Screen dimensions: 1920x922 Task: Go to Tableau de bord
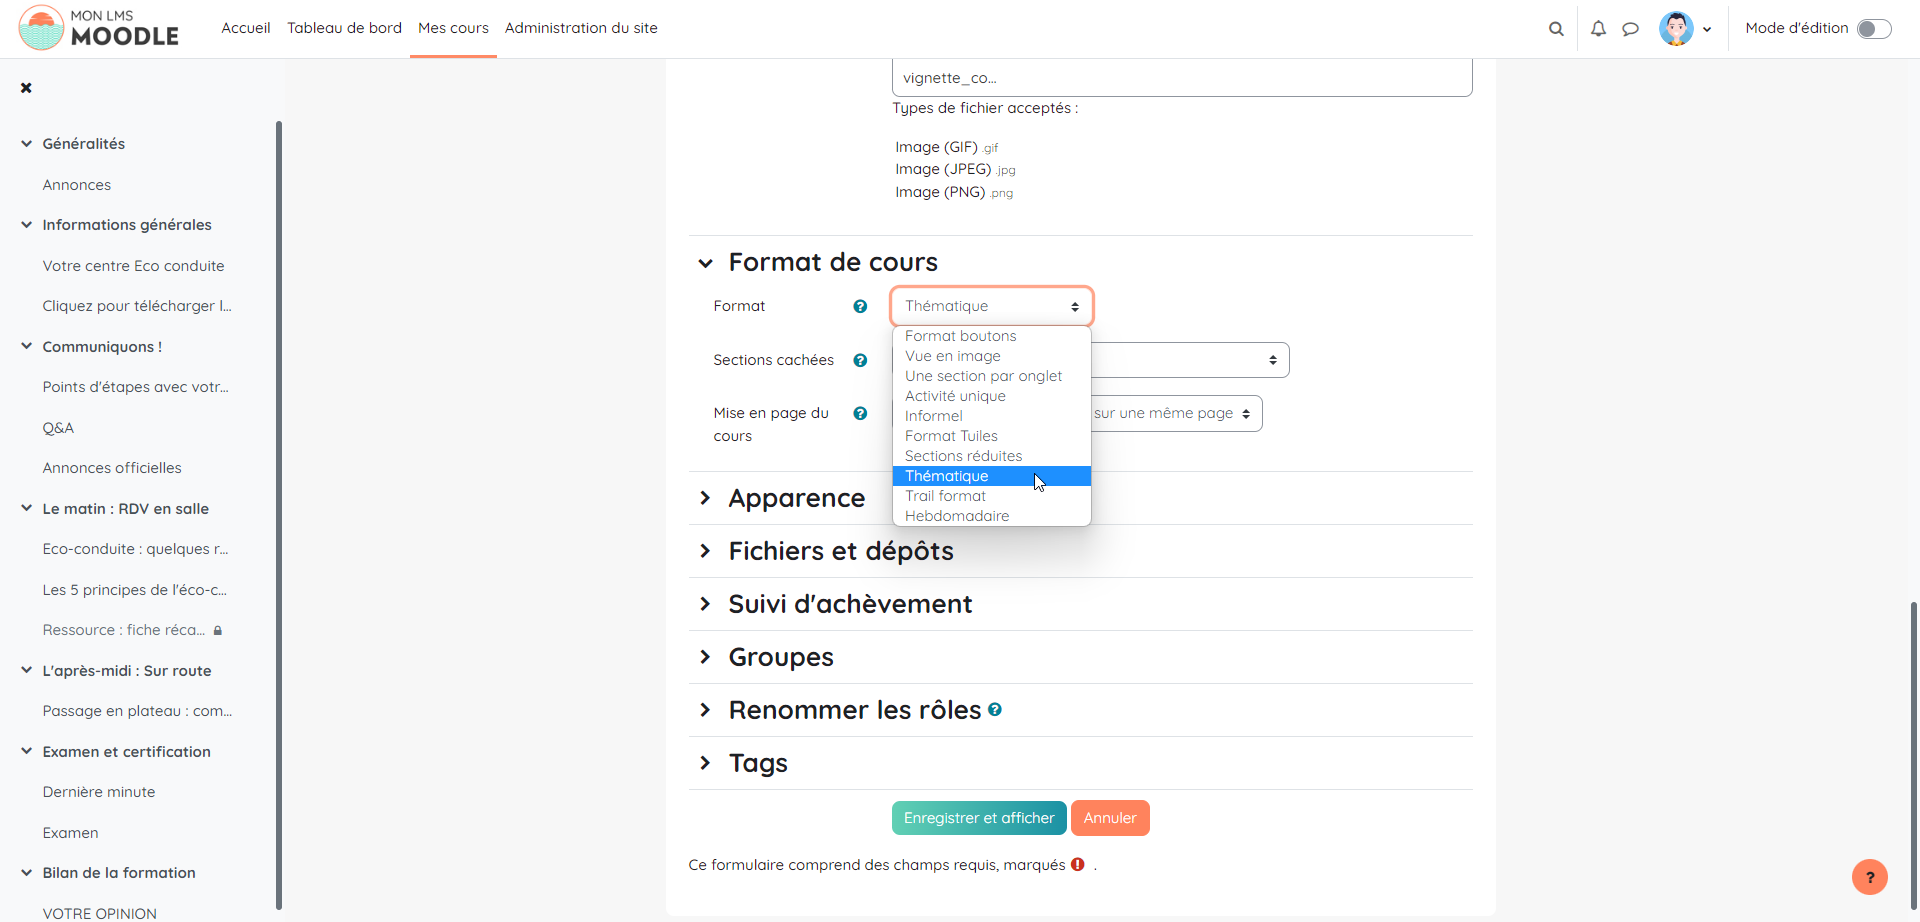click(344, 28)
